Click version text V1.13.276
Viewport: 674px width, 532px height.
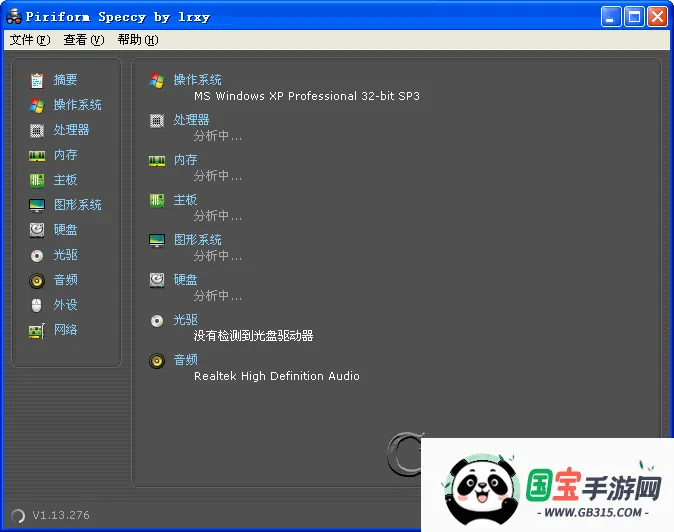[61, 515]
